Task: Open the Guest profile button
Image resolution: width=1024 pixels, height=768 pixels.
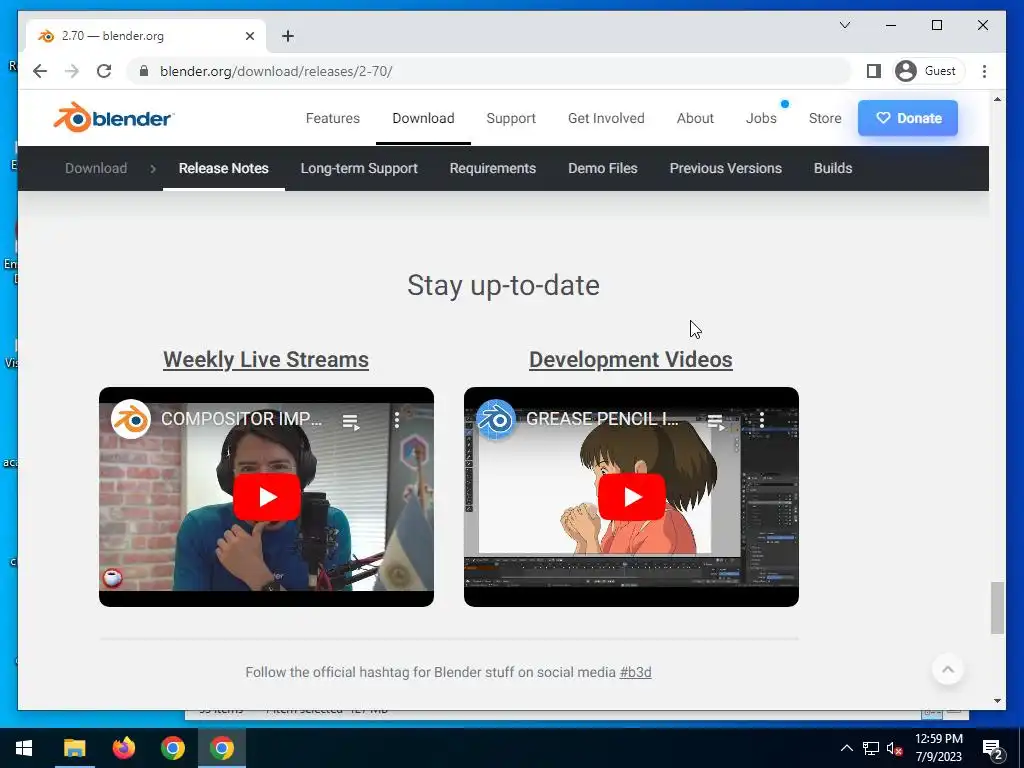Action: (928, 71)
